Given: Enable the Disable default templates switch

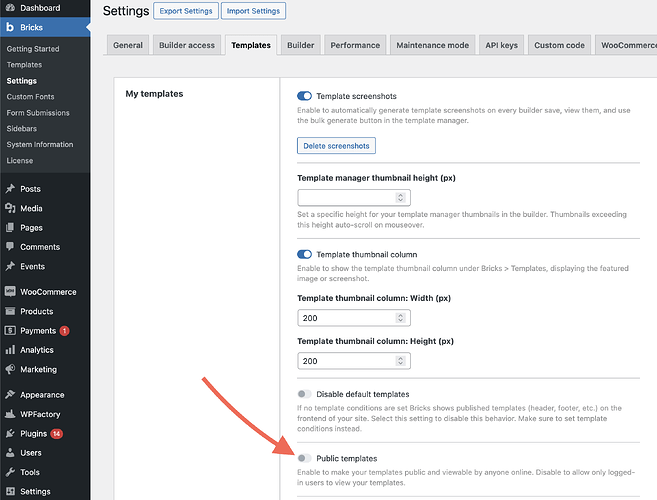Looking at the screenshot, I should click(304, 394).
